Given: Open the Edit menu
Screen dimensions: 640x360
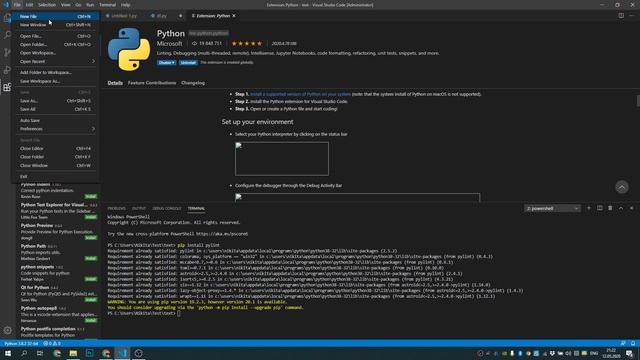Looking at the screenshot, I should (x=29, y=5).
